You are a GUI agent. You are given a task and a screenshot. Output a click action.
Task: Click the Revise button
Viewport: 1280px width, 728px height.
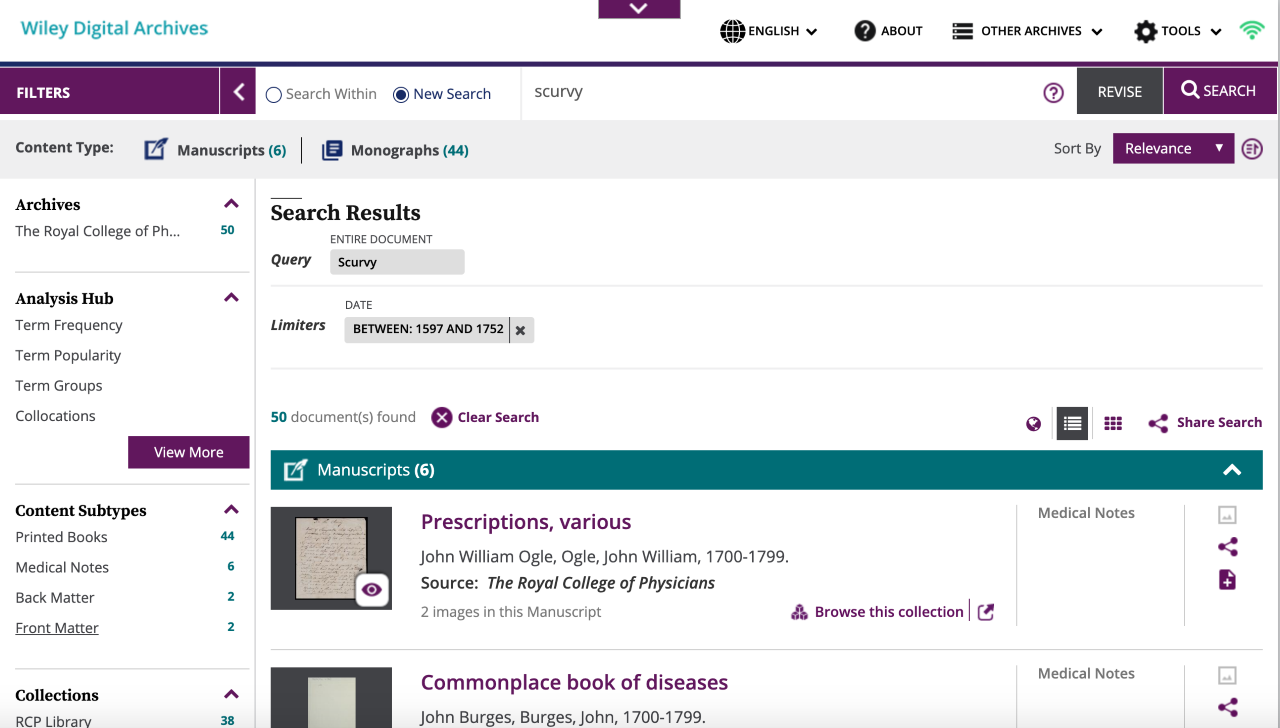click(1120, 91)
